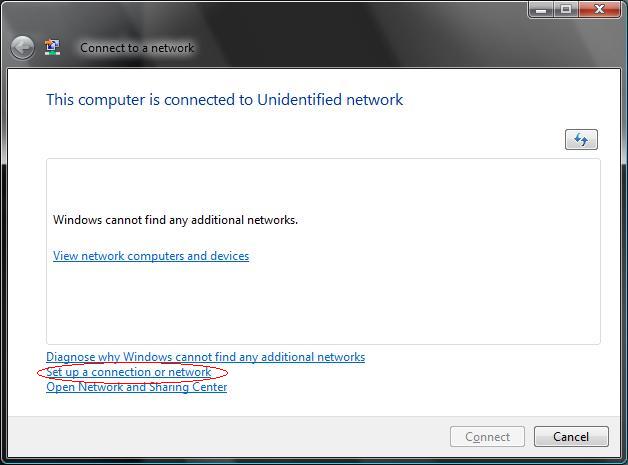Diagnose why Windows cannot find networks
The height and width of the screenshot is (465, 628).
[205, 357]
